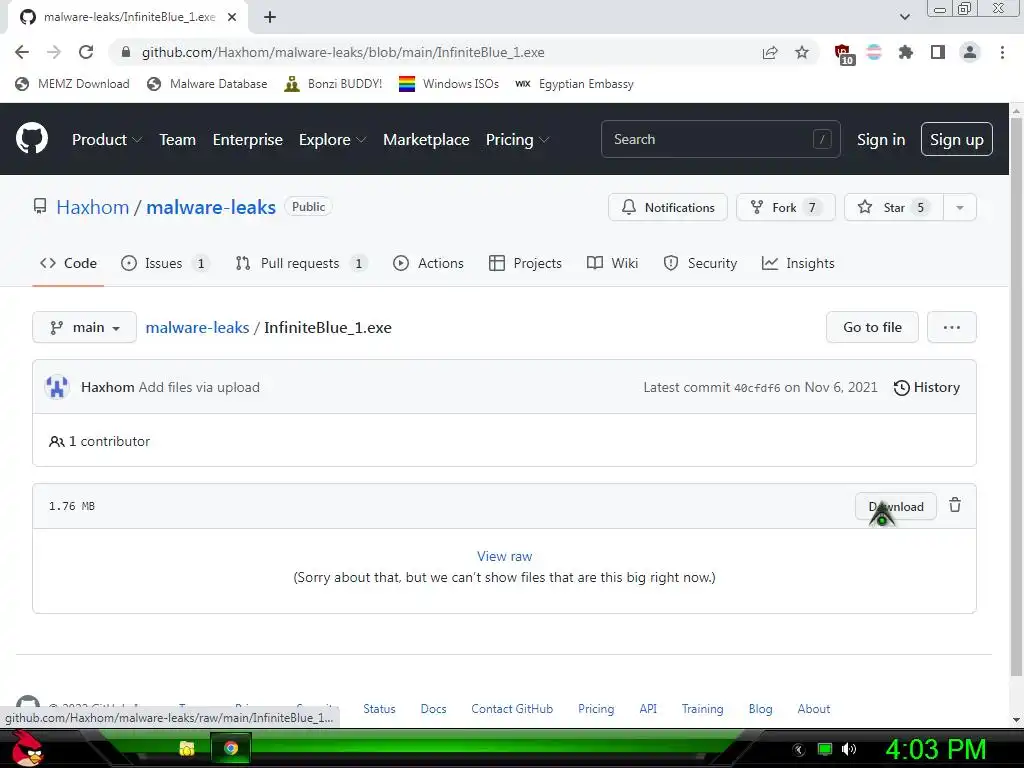Click the striped flag extension icon
Image resolution: width=1024 pixels, height=768 pixels.
coord(874,52)
